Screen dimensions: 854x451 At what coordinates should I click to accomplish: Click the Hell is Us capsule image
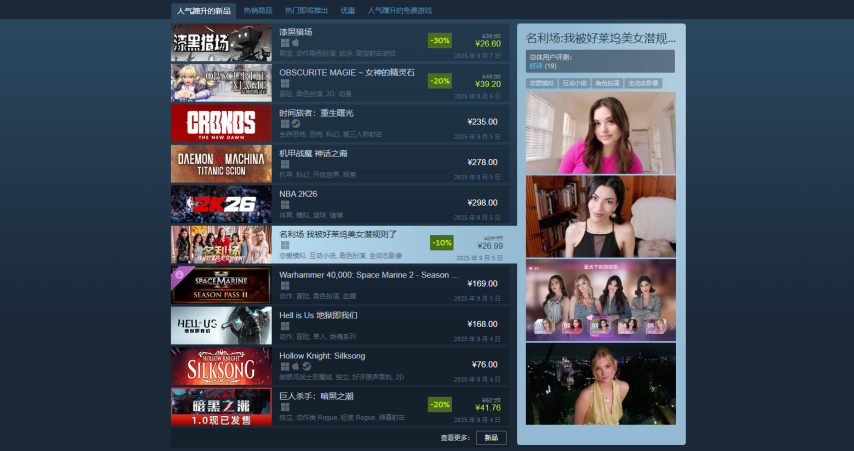221,326
